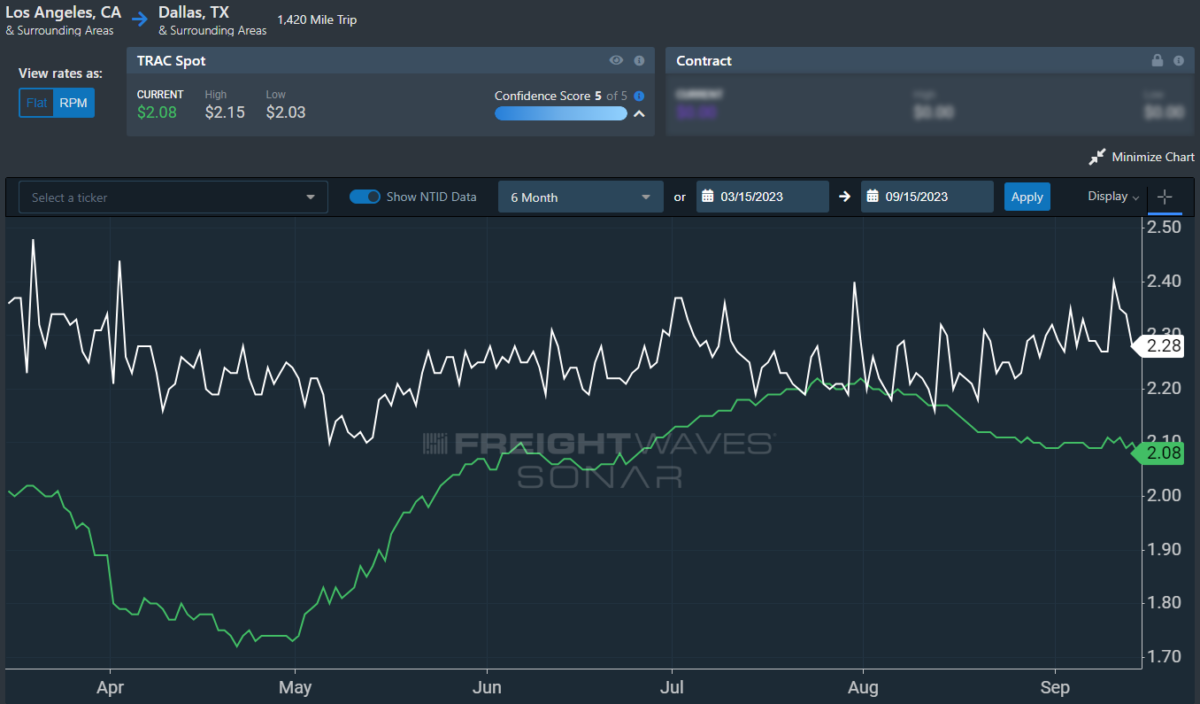Toggle TRAC Spot visibility eye icon

pyautogui.click(x=617, y=61)
